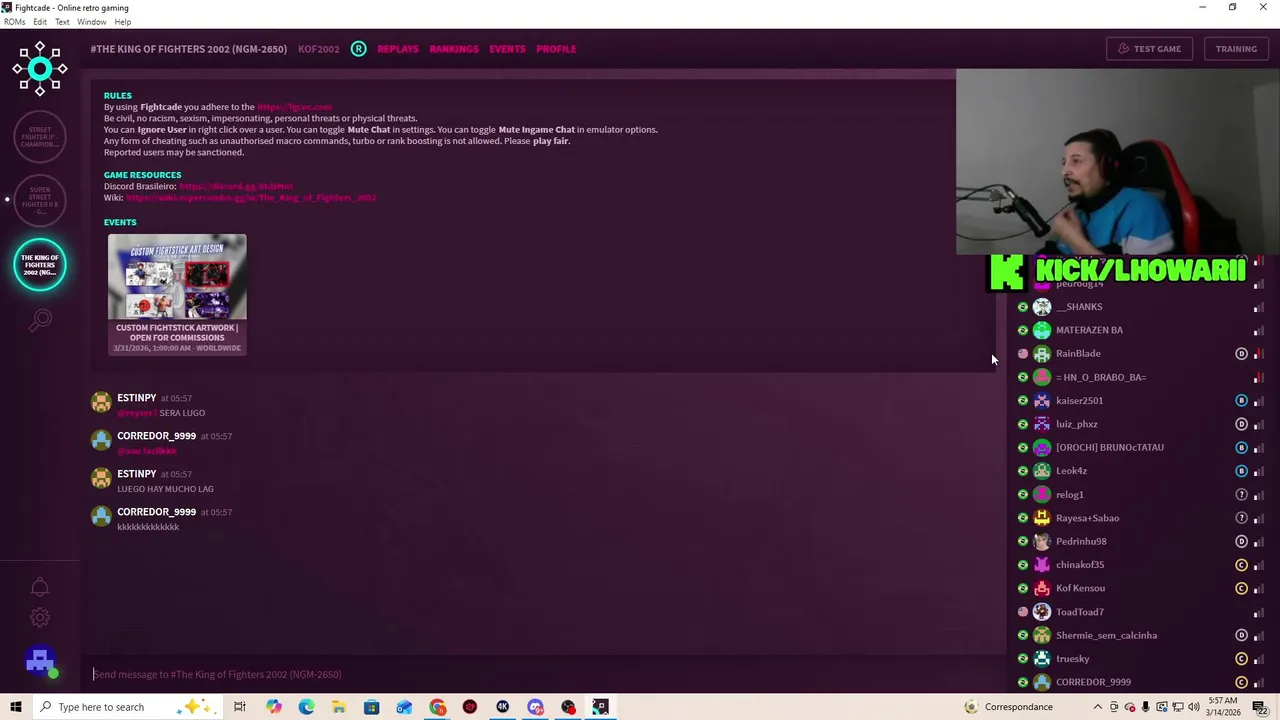
Task: Open Google Chrome from the taskbar
Action: [437, 707]
